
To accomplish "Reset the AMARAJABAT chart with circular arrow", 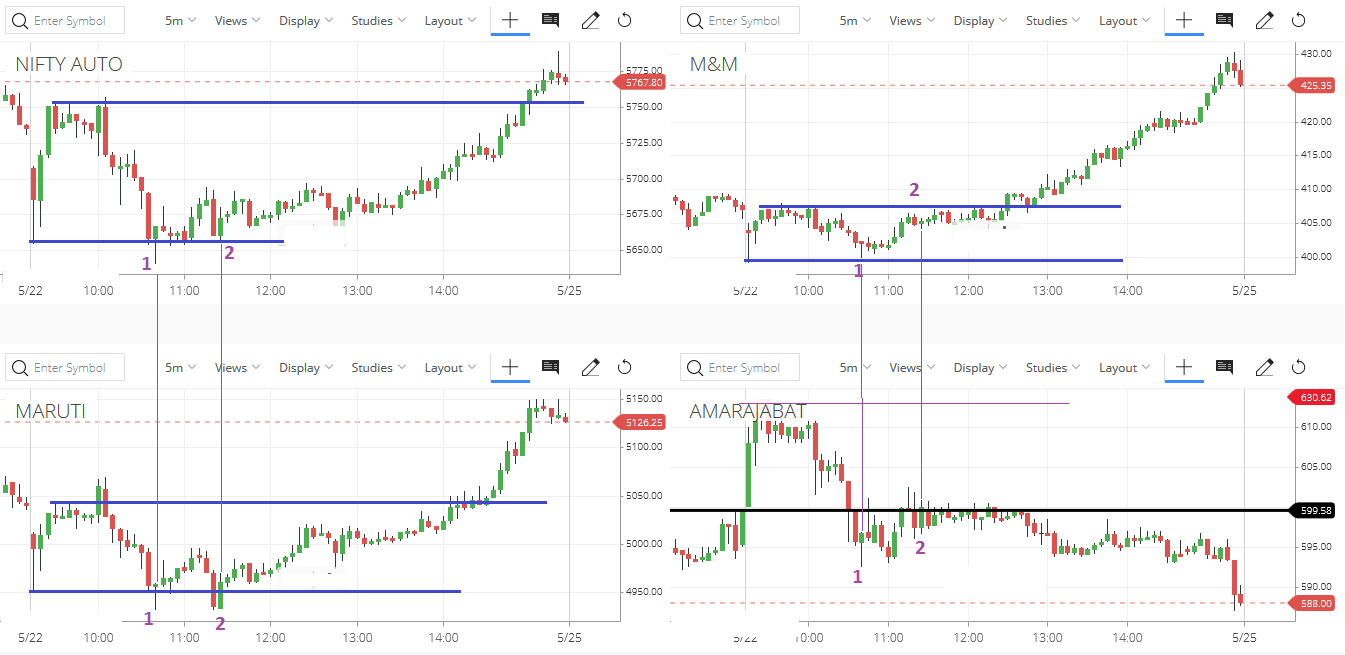I will coord(1299,367).
